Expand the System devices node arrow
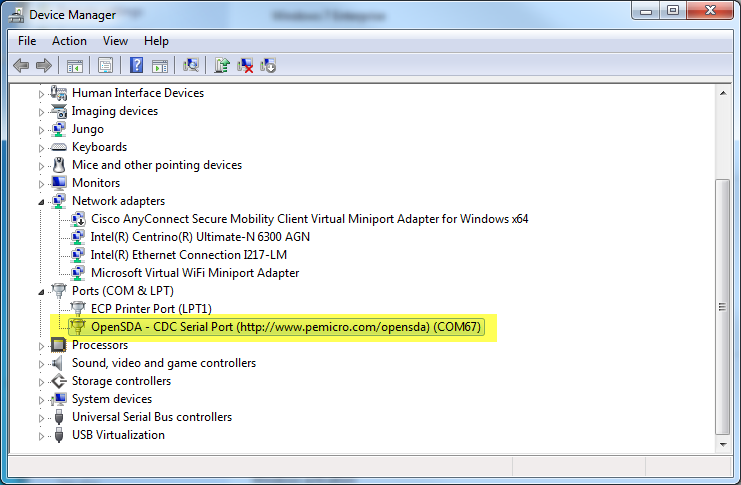 [x=41, y=400]
